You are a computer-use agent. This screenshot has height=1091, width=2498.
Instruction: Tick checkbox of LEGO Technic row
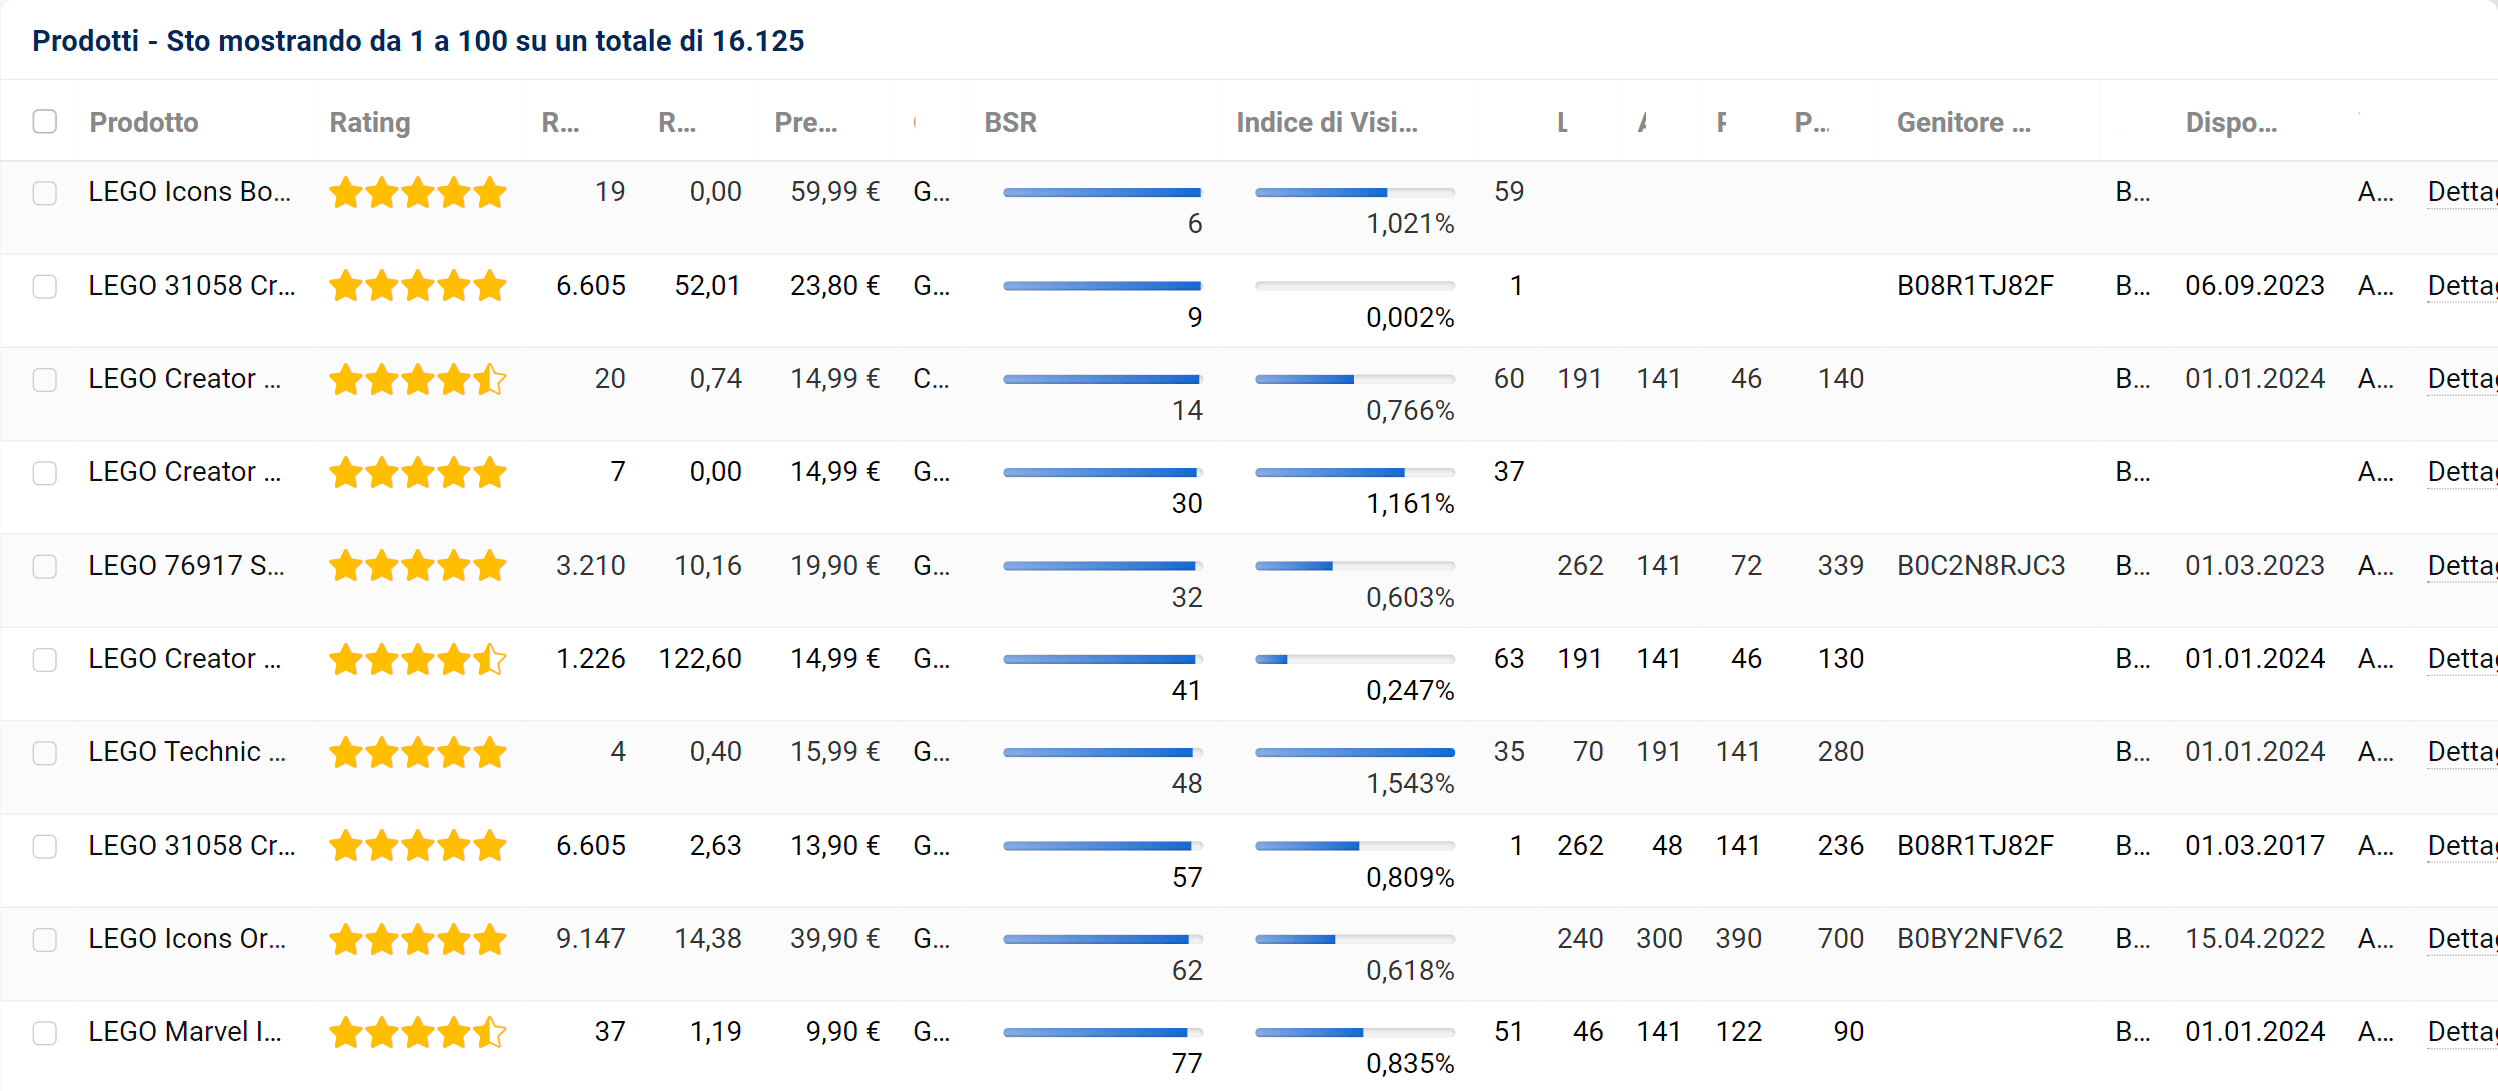click(45, 752)
